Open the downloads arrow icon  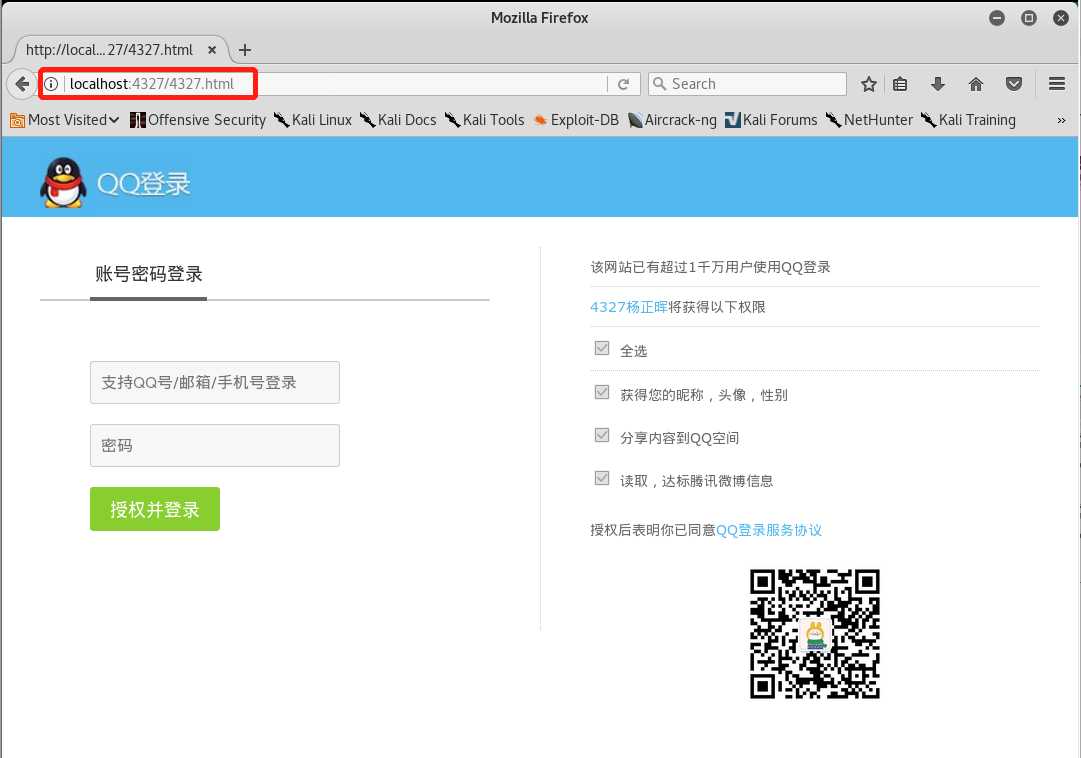(938, 84)
